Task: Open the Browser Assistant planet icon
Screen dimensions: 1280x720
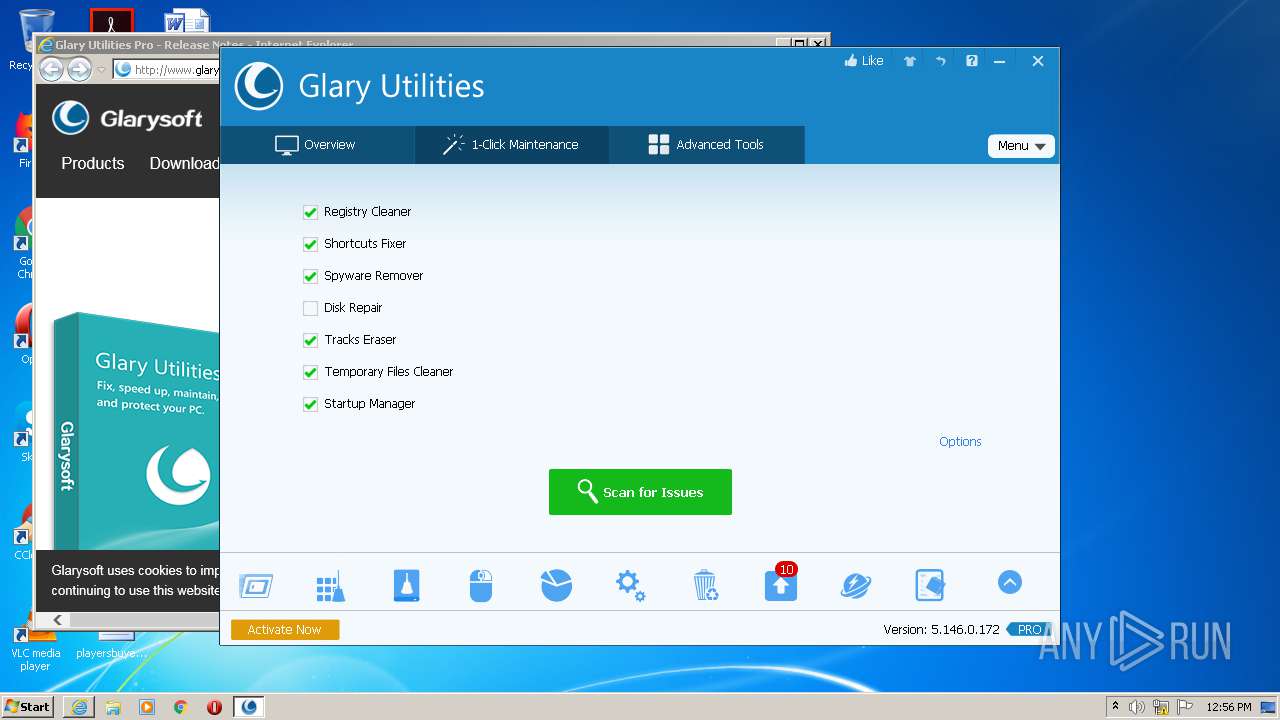Action: point(856,585)
